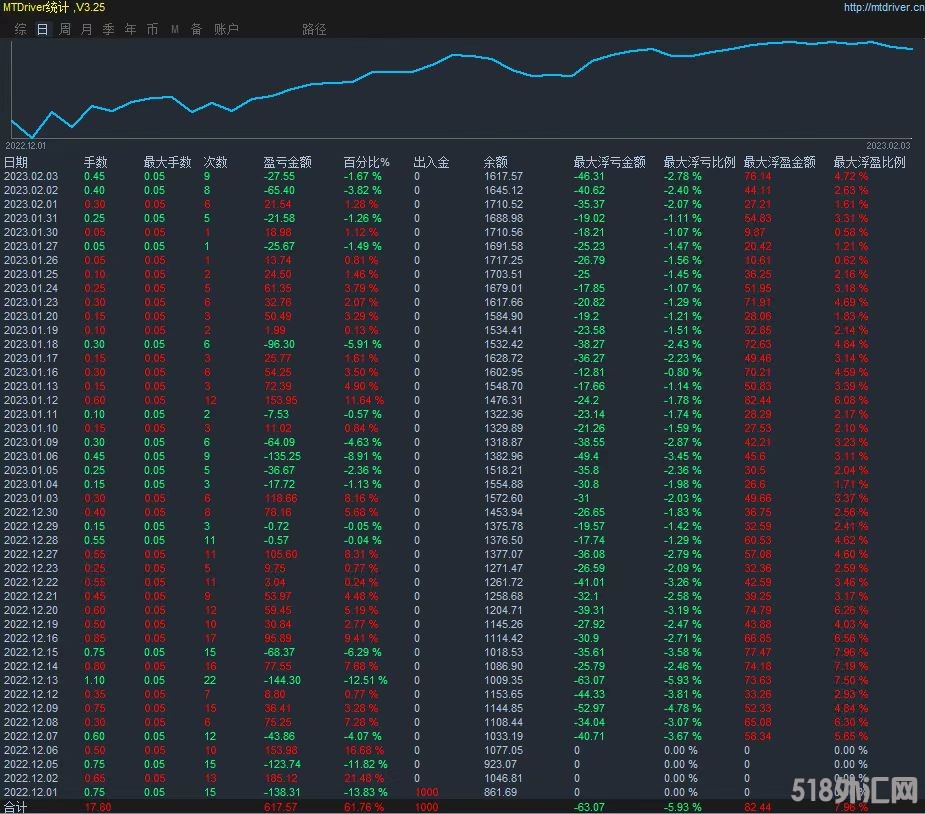Select the 年 yearly tab
The width and height of the screenshot is (925, 814).
[x=130, y=29]
